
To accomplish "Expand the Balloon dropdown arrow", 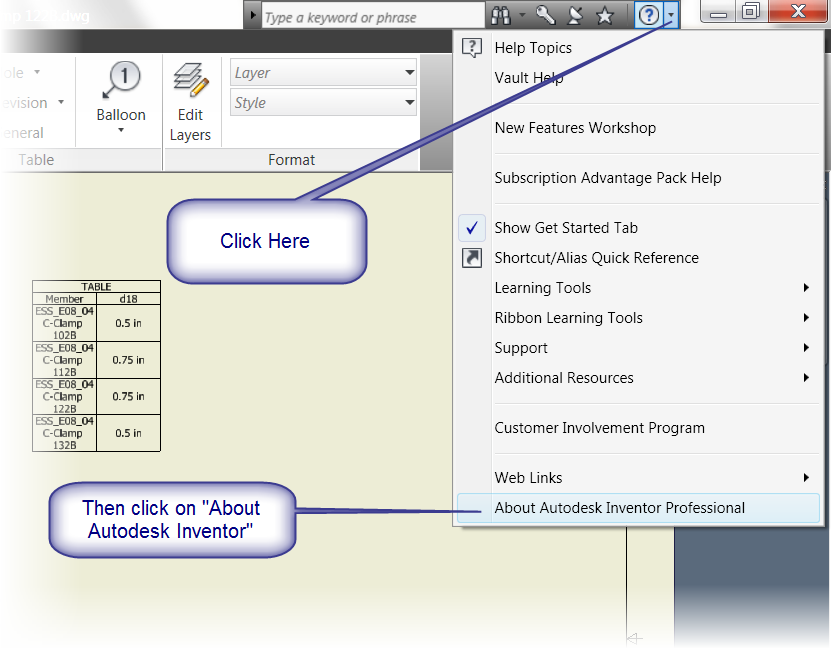I will click(x=121, y=130).
